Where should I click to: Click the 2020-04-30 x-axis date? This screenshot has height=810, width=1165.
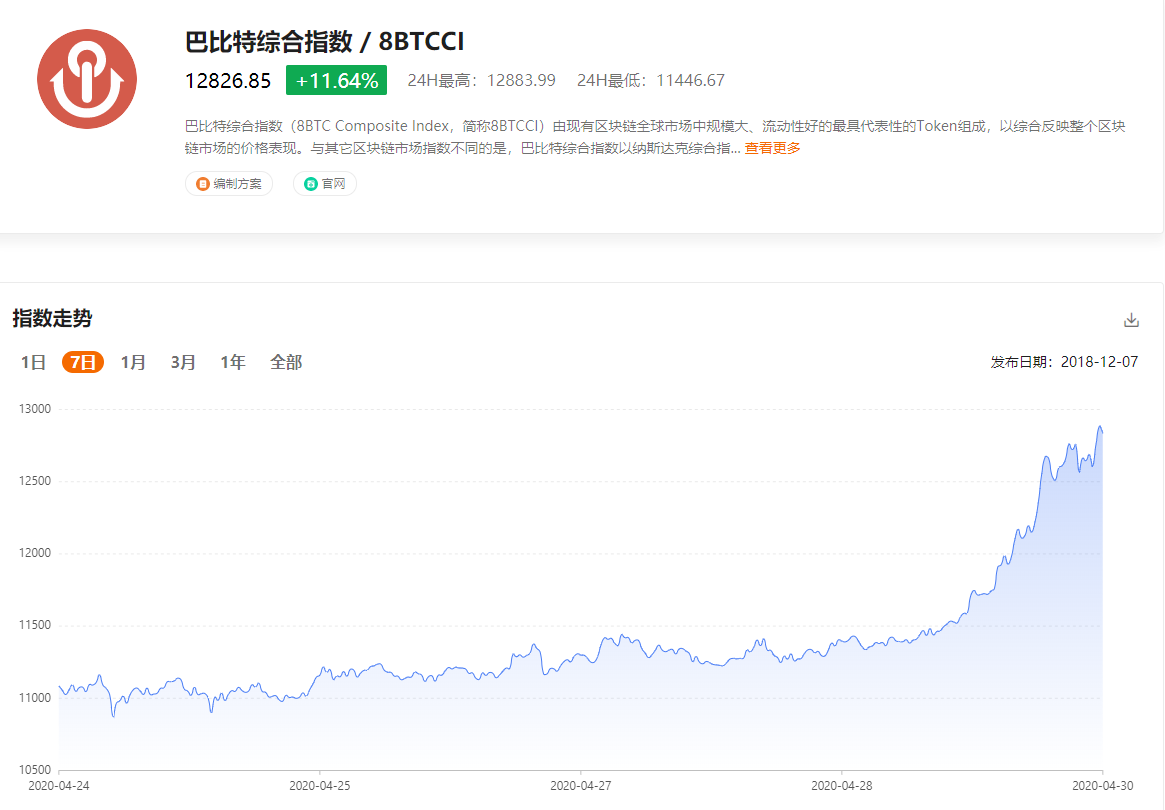pos(1103,785)
